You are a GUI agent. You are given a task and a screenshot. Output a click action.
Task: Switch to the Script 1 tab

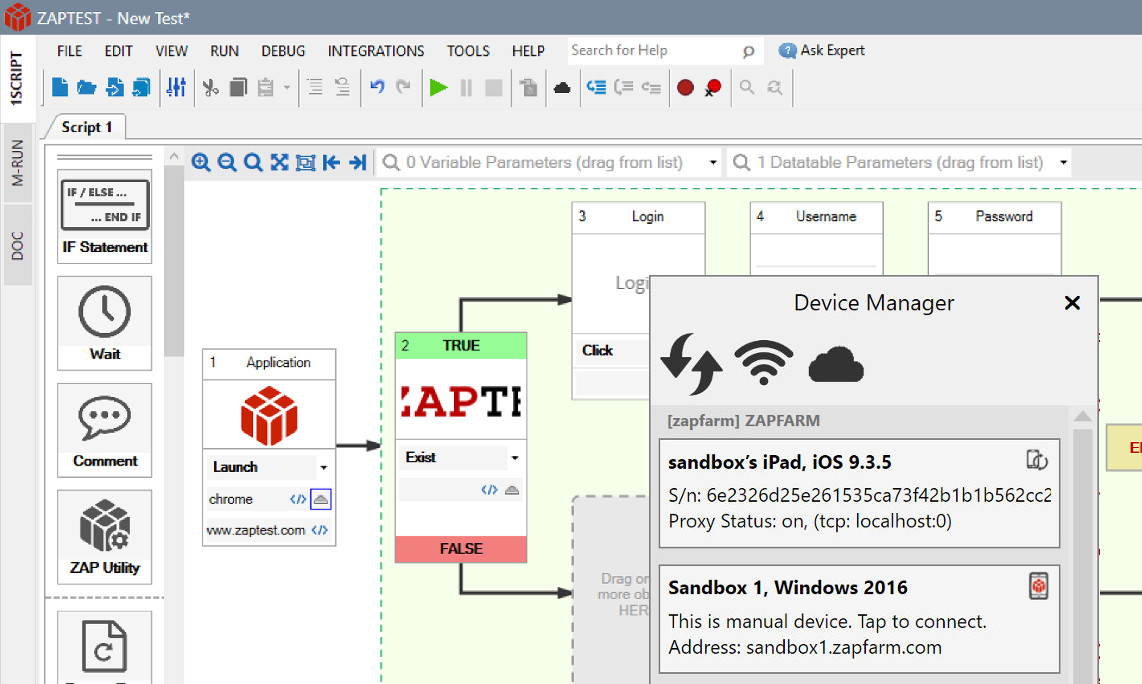87,127
